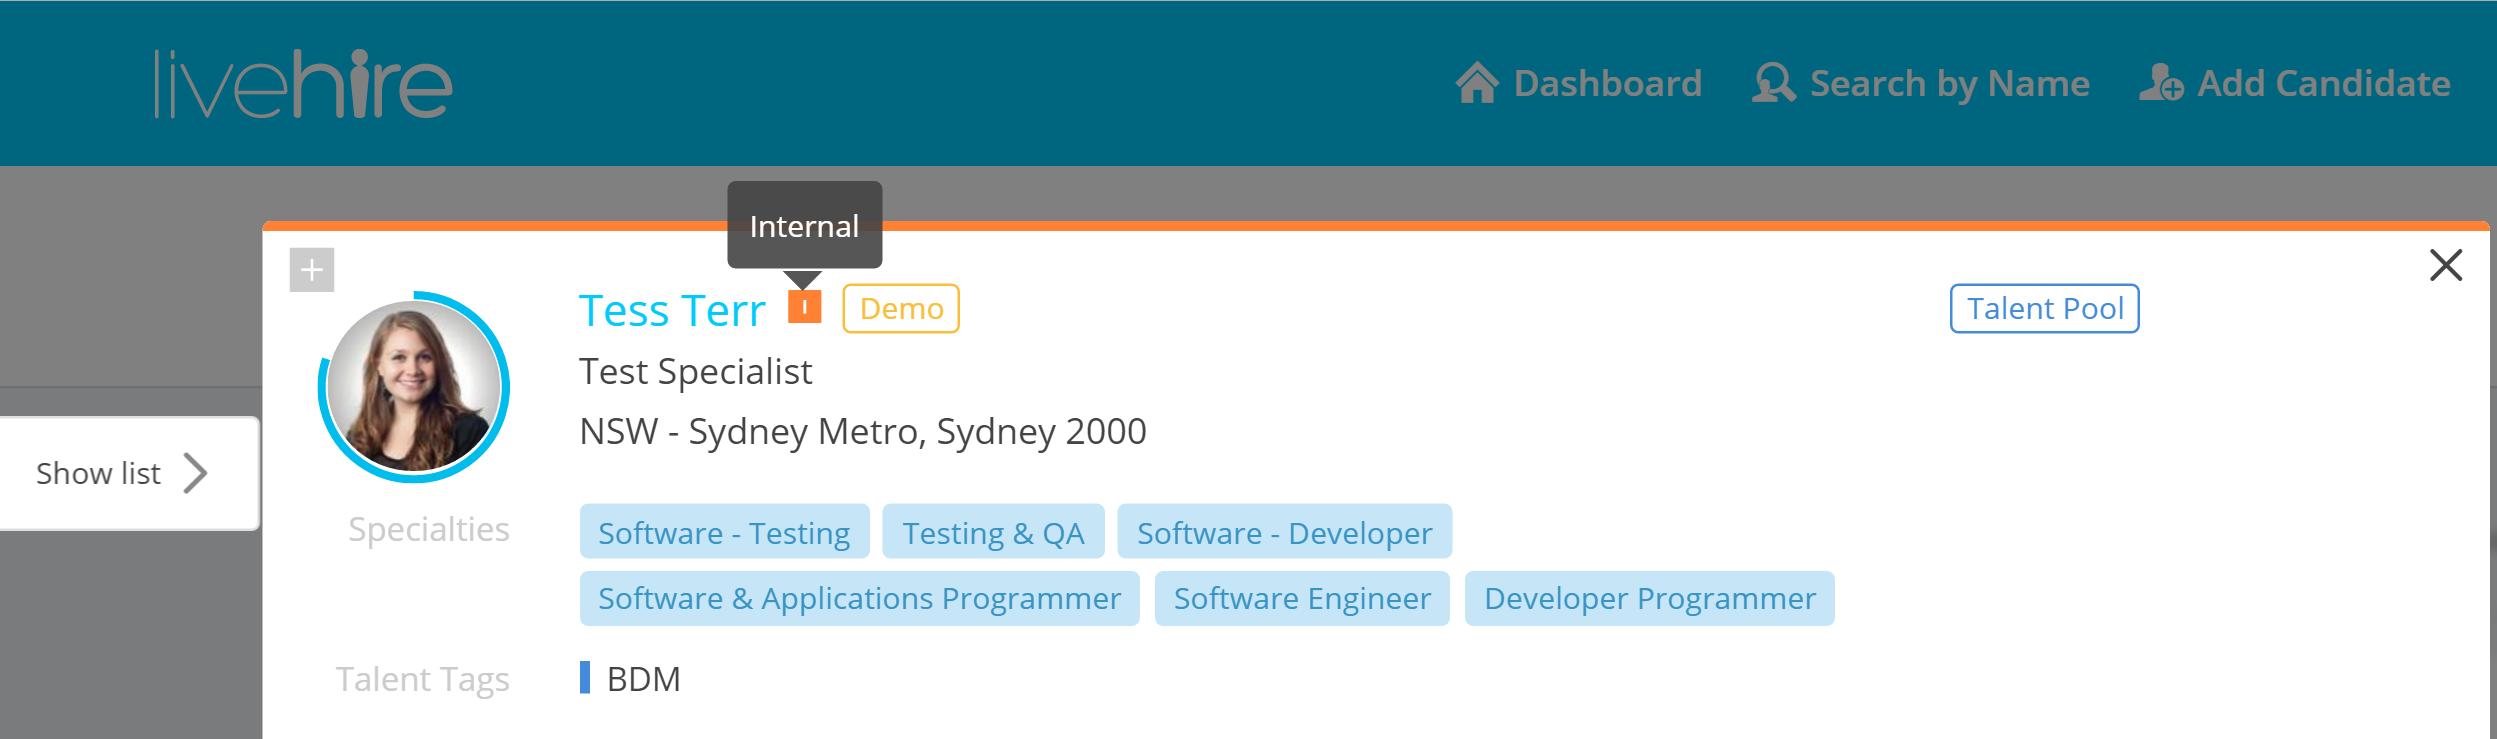Click the Add Candidate person icon
2497x739 pixels.
click(x=2160, y=83)
